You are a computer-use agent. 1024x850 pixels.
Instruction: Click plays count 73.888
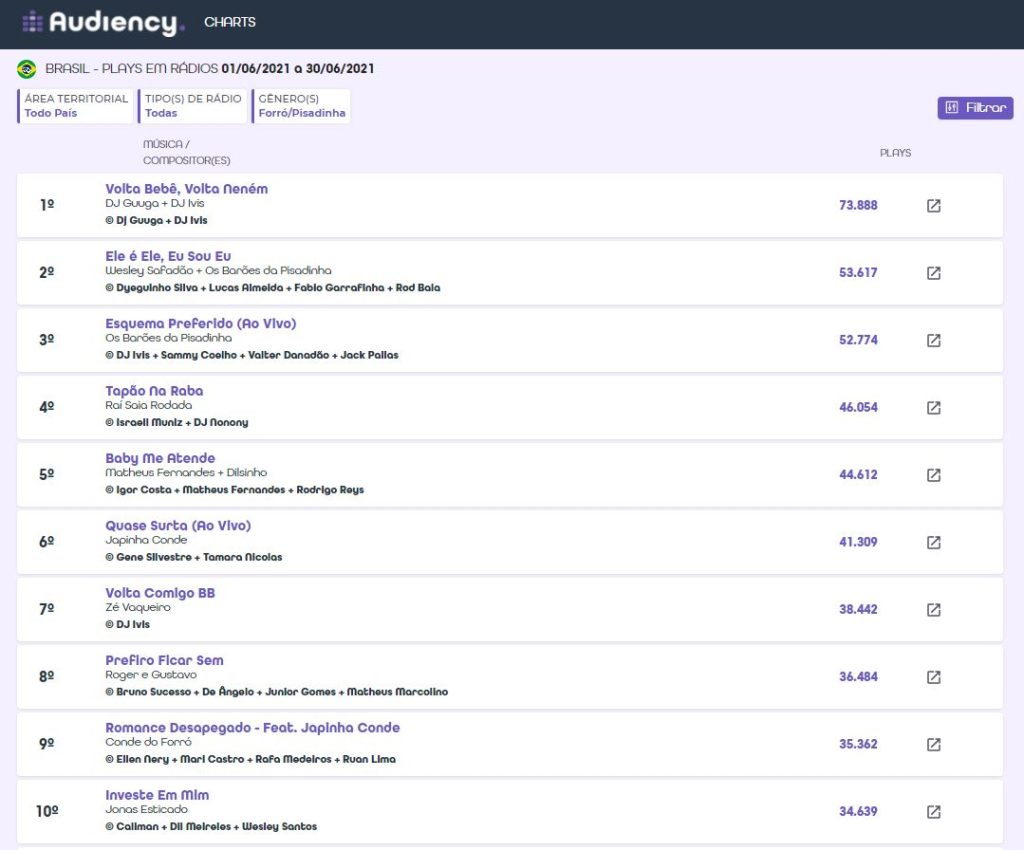[858, 205]
